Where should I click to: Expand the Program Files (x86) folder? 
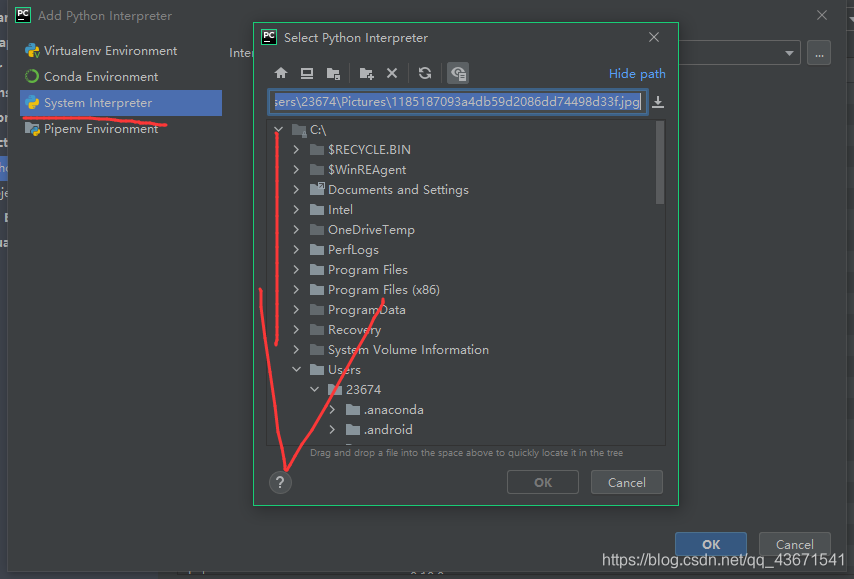(x=296, y=290)
